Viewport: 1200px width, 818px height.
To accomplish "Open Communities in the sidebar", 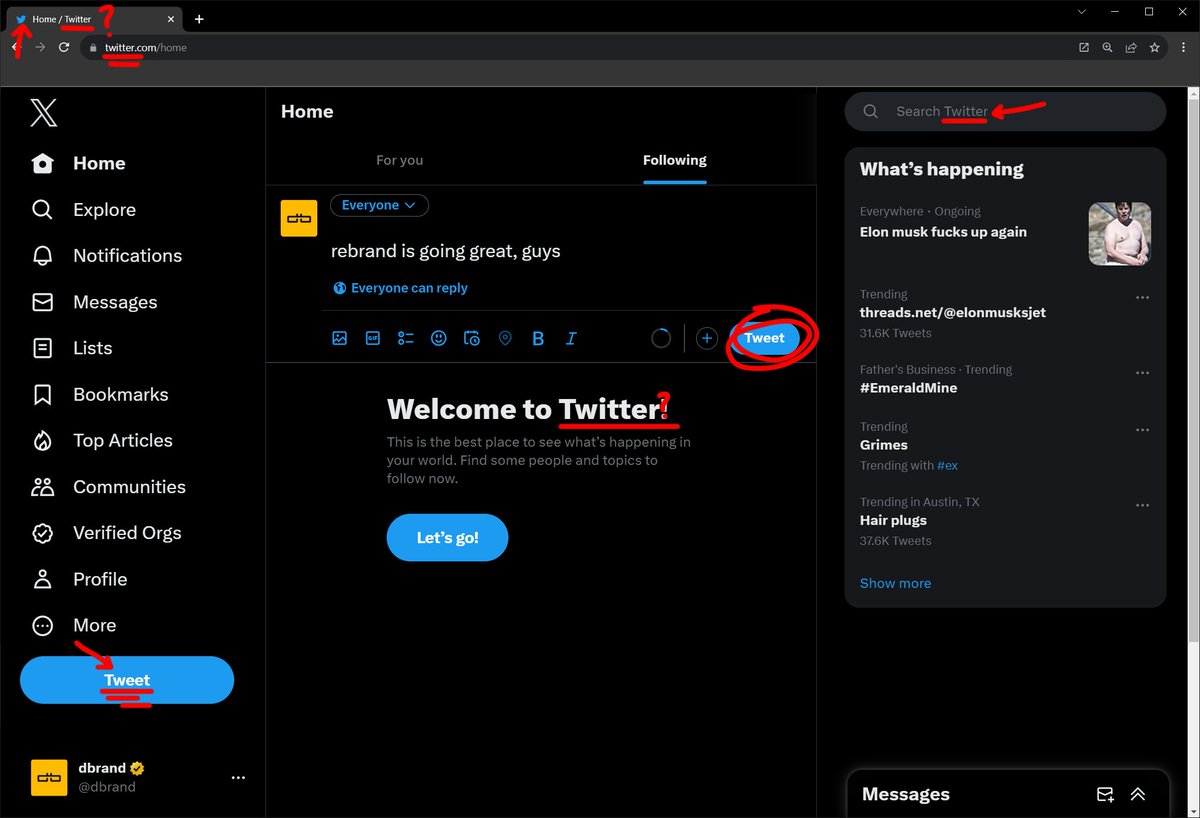I will (x=109, y=486).
